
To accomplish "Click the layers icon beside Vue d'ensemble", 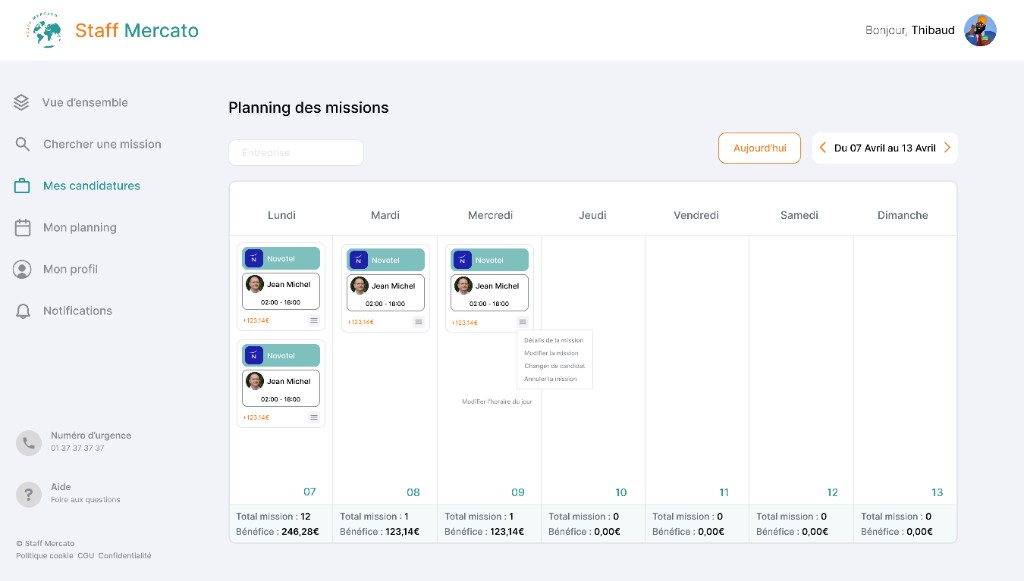I will coord(22,102).
